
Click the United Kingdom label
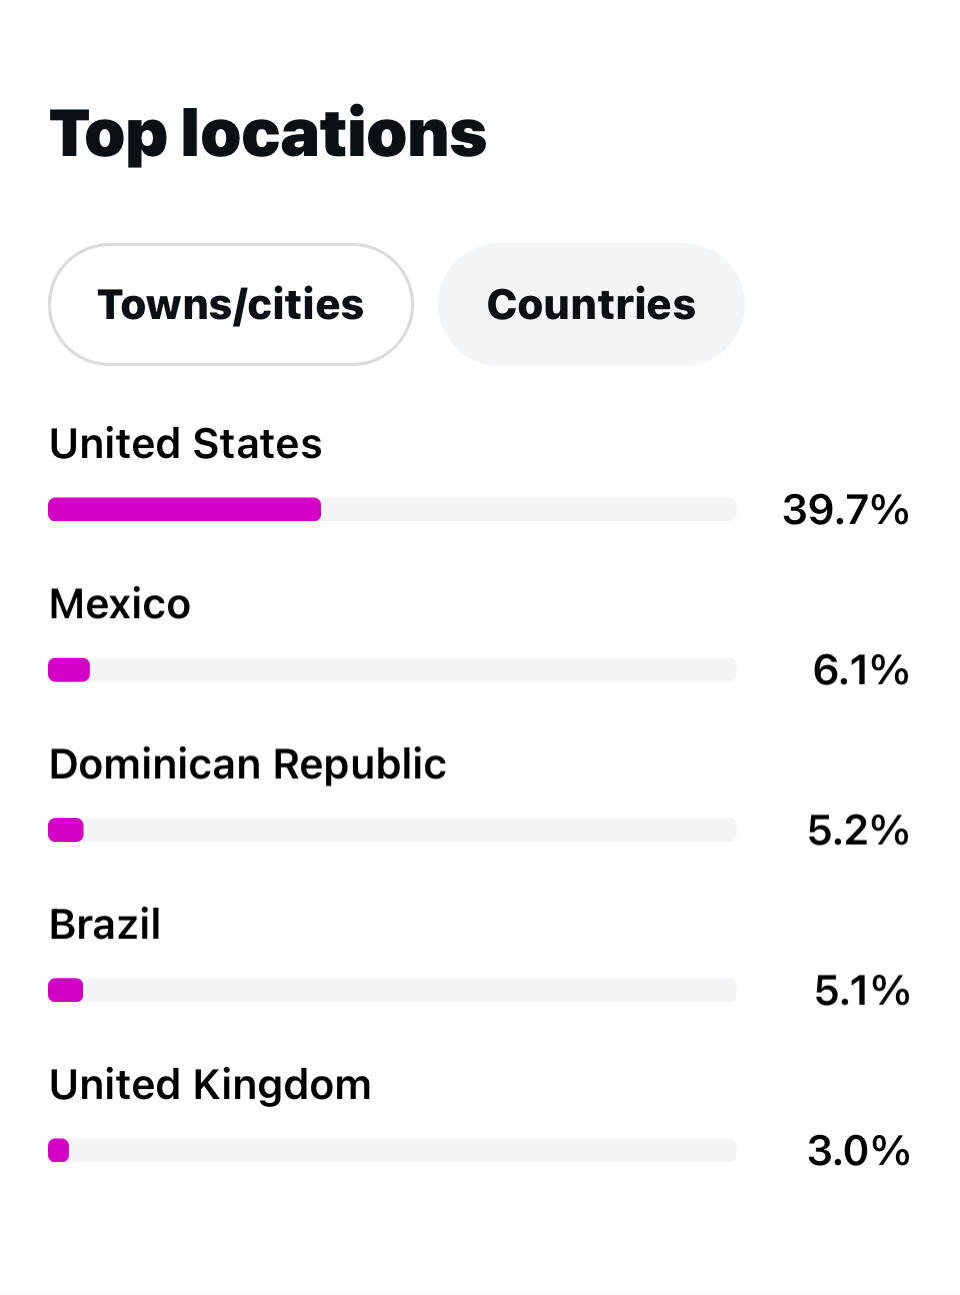pyautogui.click(x=210, y=1085)
